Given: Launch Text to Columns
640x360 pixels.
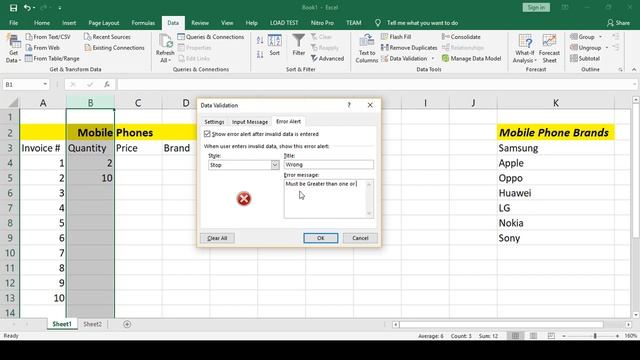Looking at the screenshot, I should coord(367,49).
